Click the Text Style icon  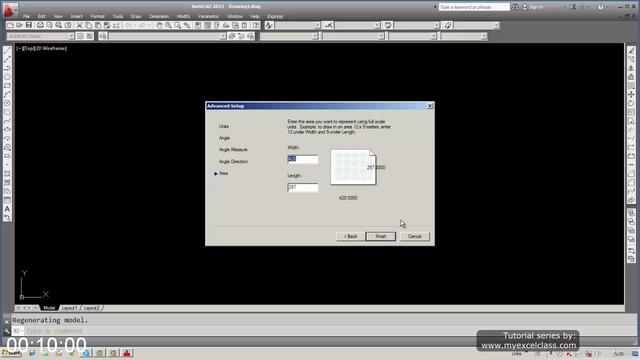click(x=269, y=25)
